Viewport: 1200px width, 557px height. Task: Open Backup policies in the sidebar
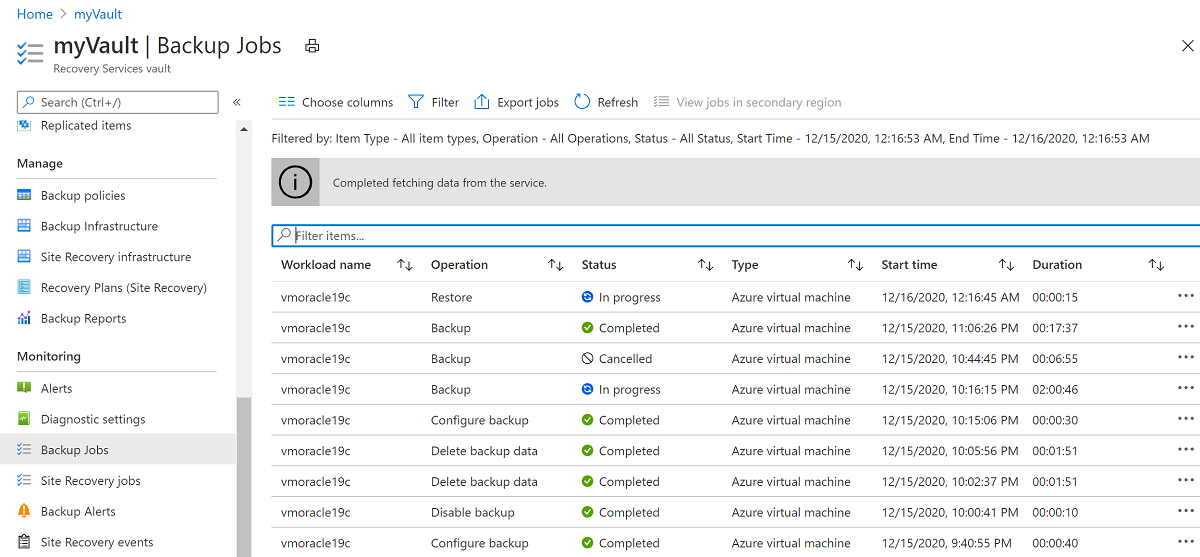click(x=83, y=195)
